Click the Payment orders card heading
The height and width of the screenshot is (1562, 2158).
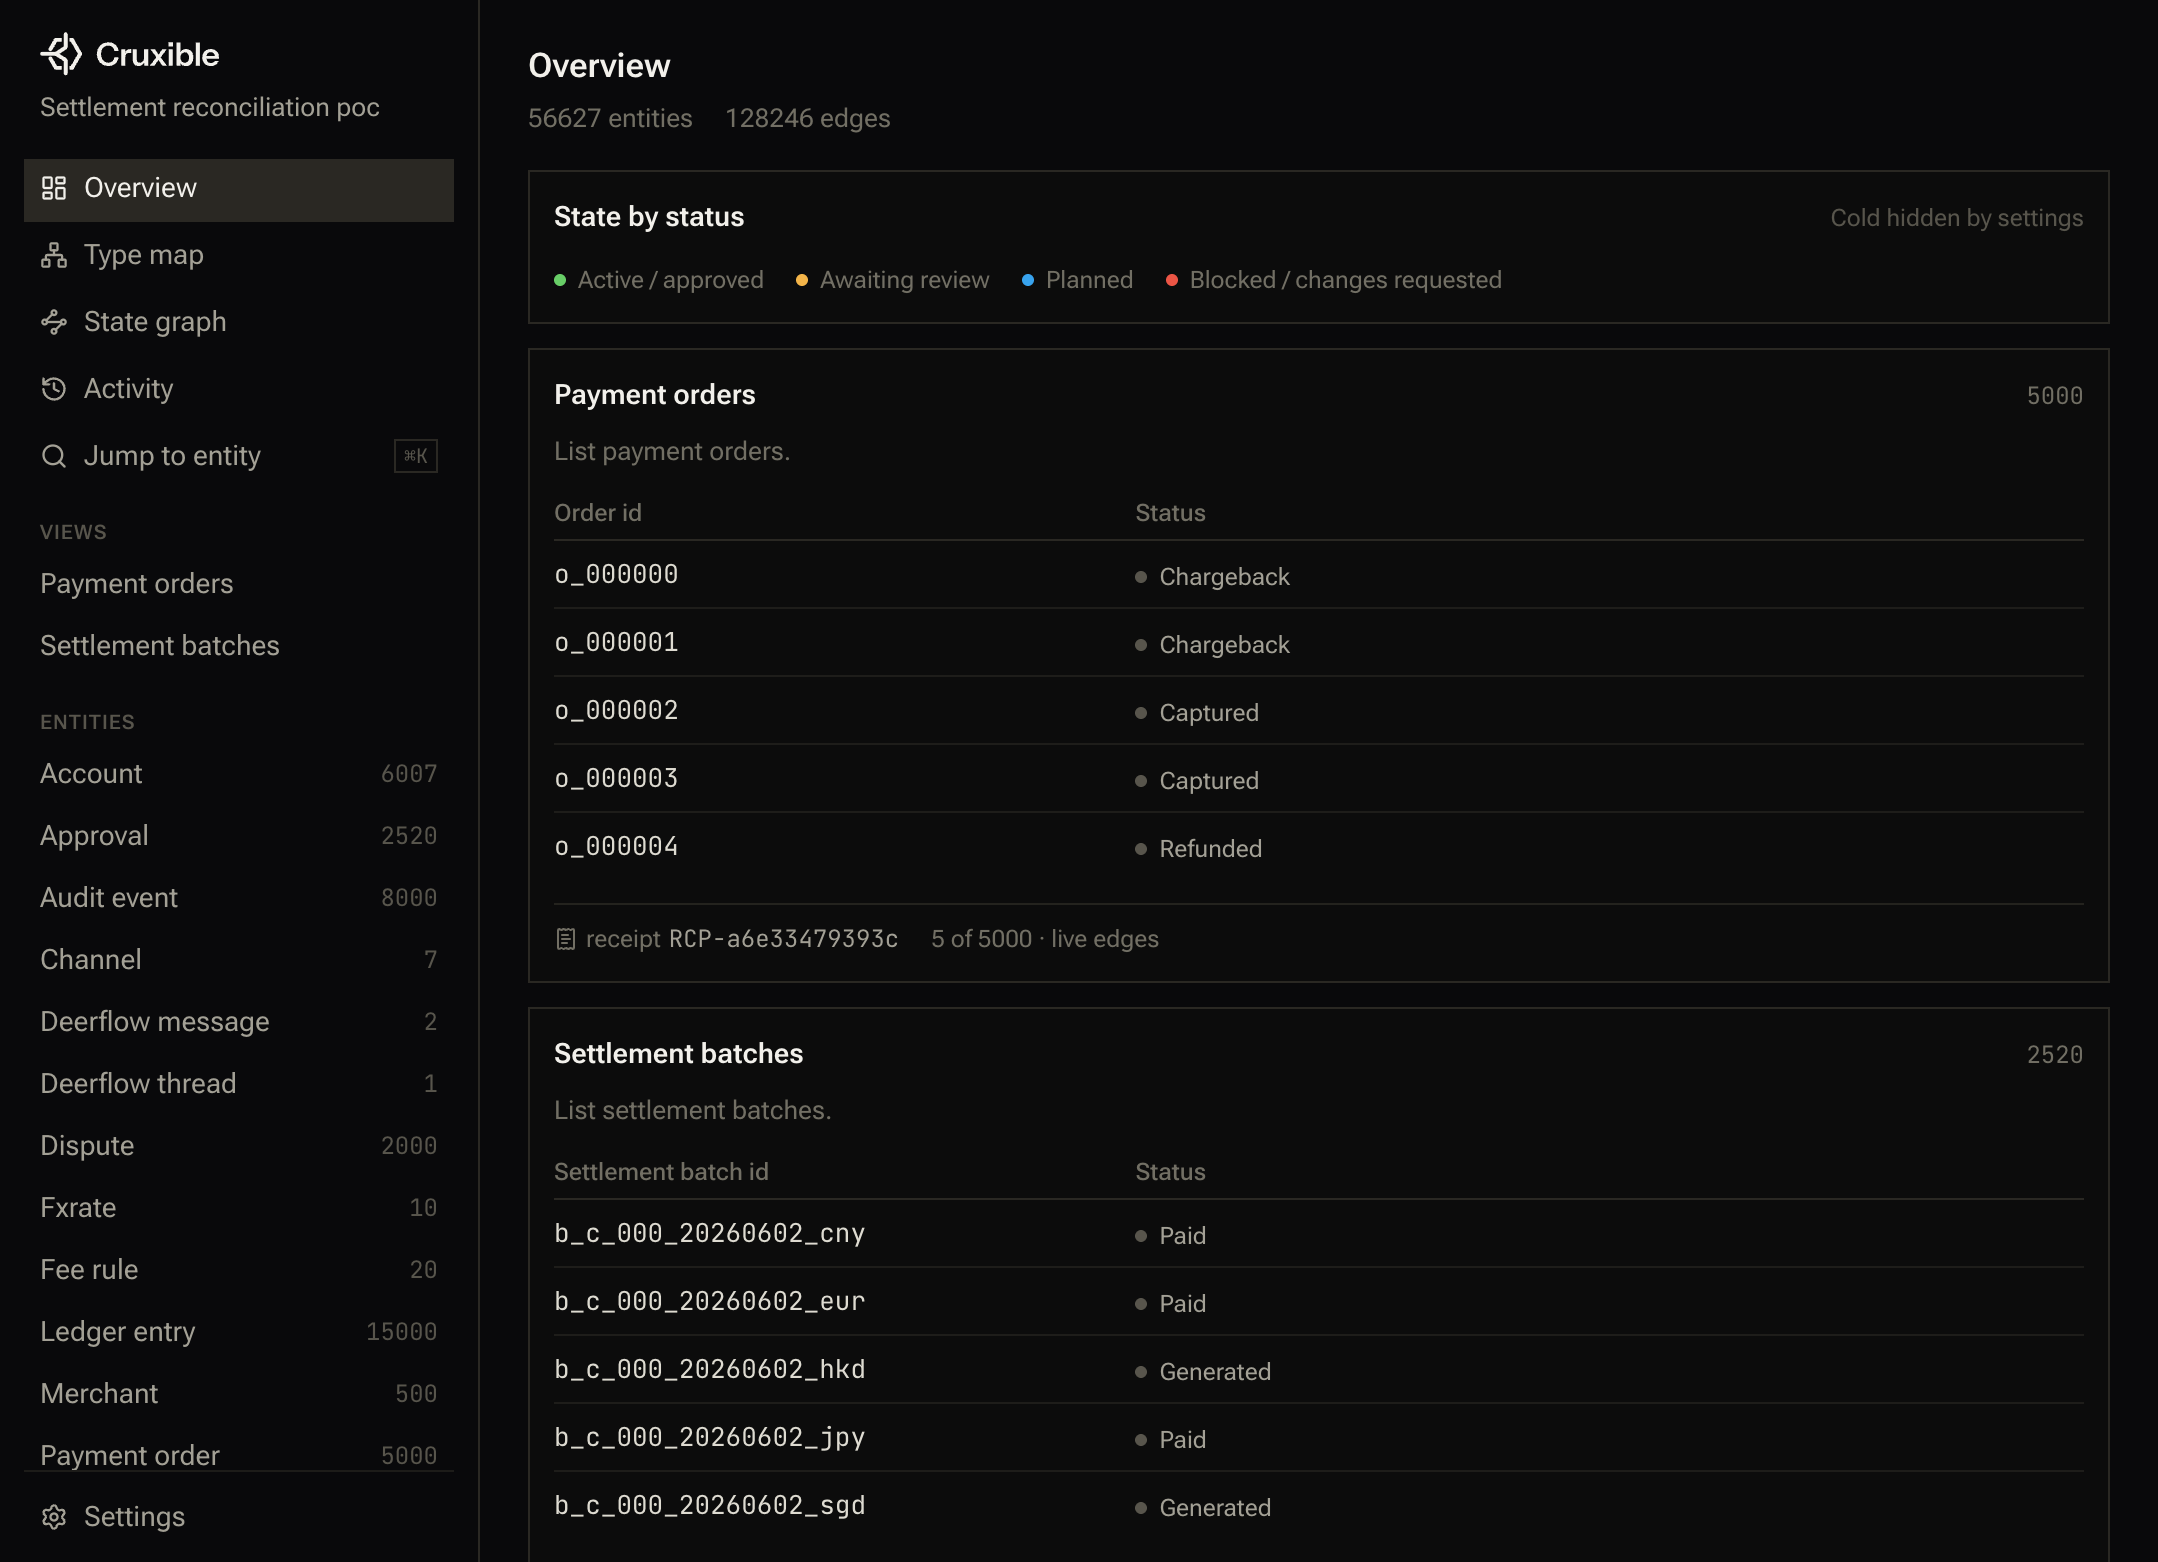655,395
